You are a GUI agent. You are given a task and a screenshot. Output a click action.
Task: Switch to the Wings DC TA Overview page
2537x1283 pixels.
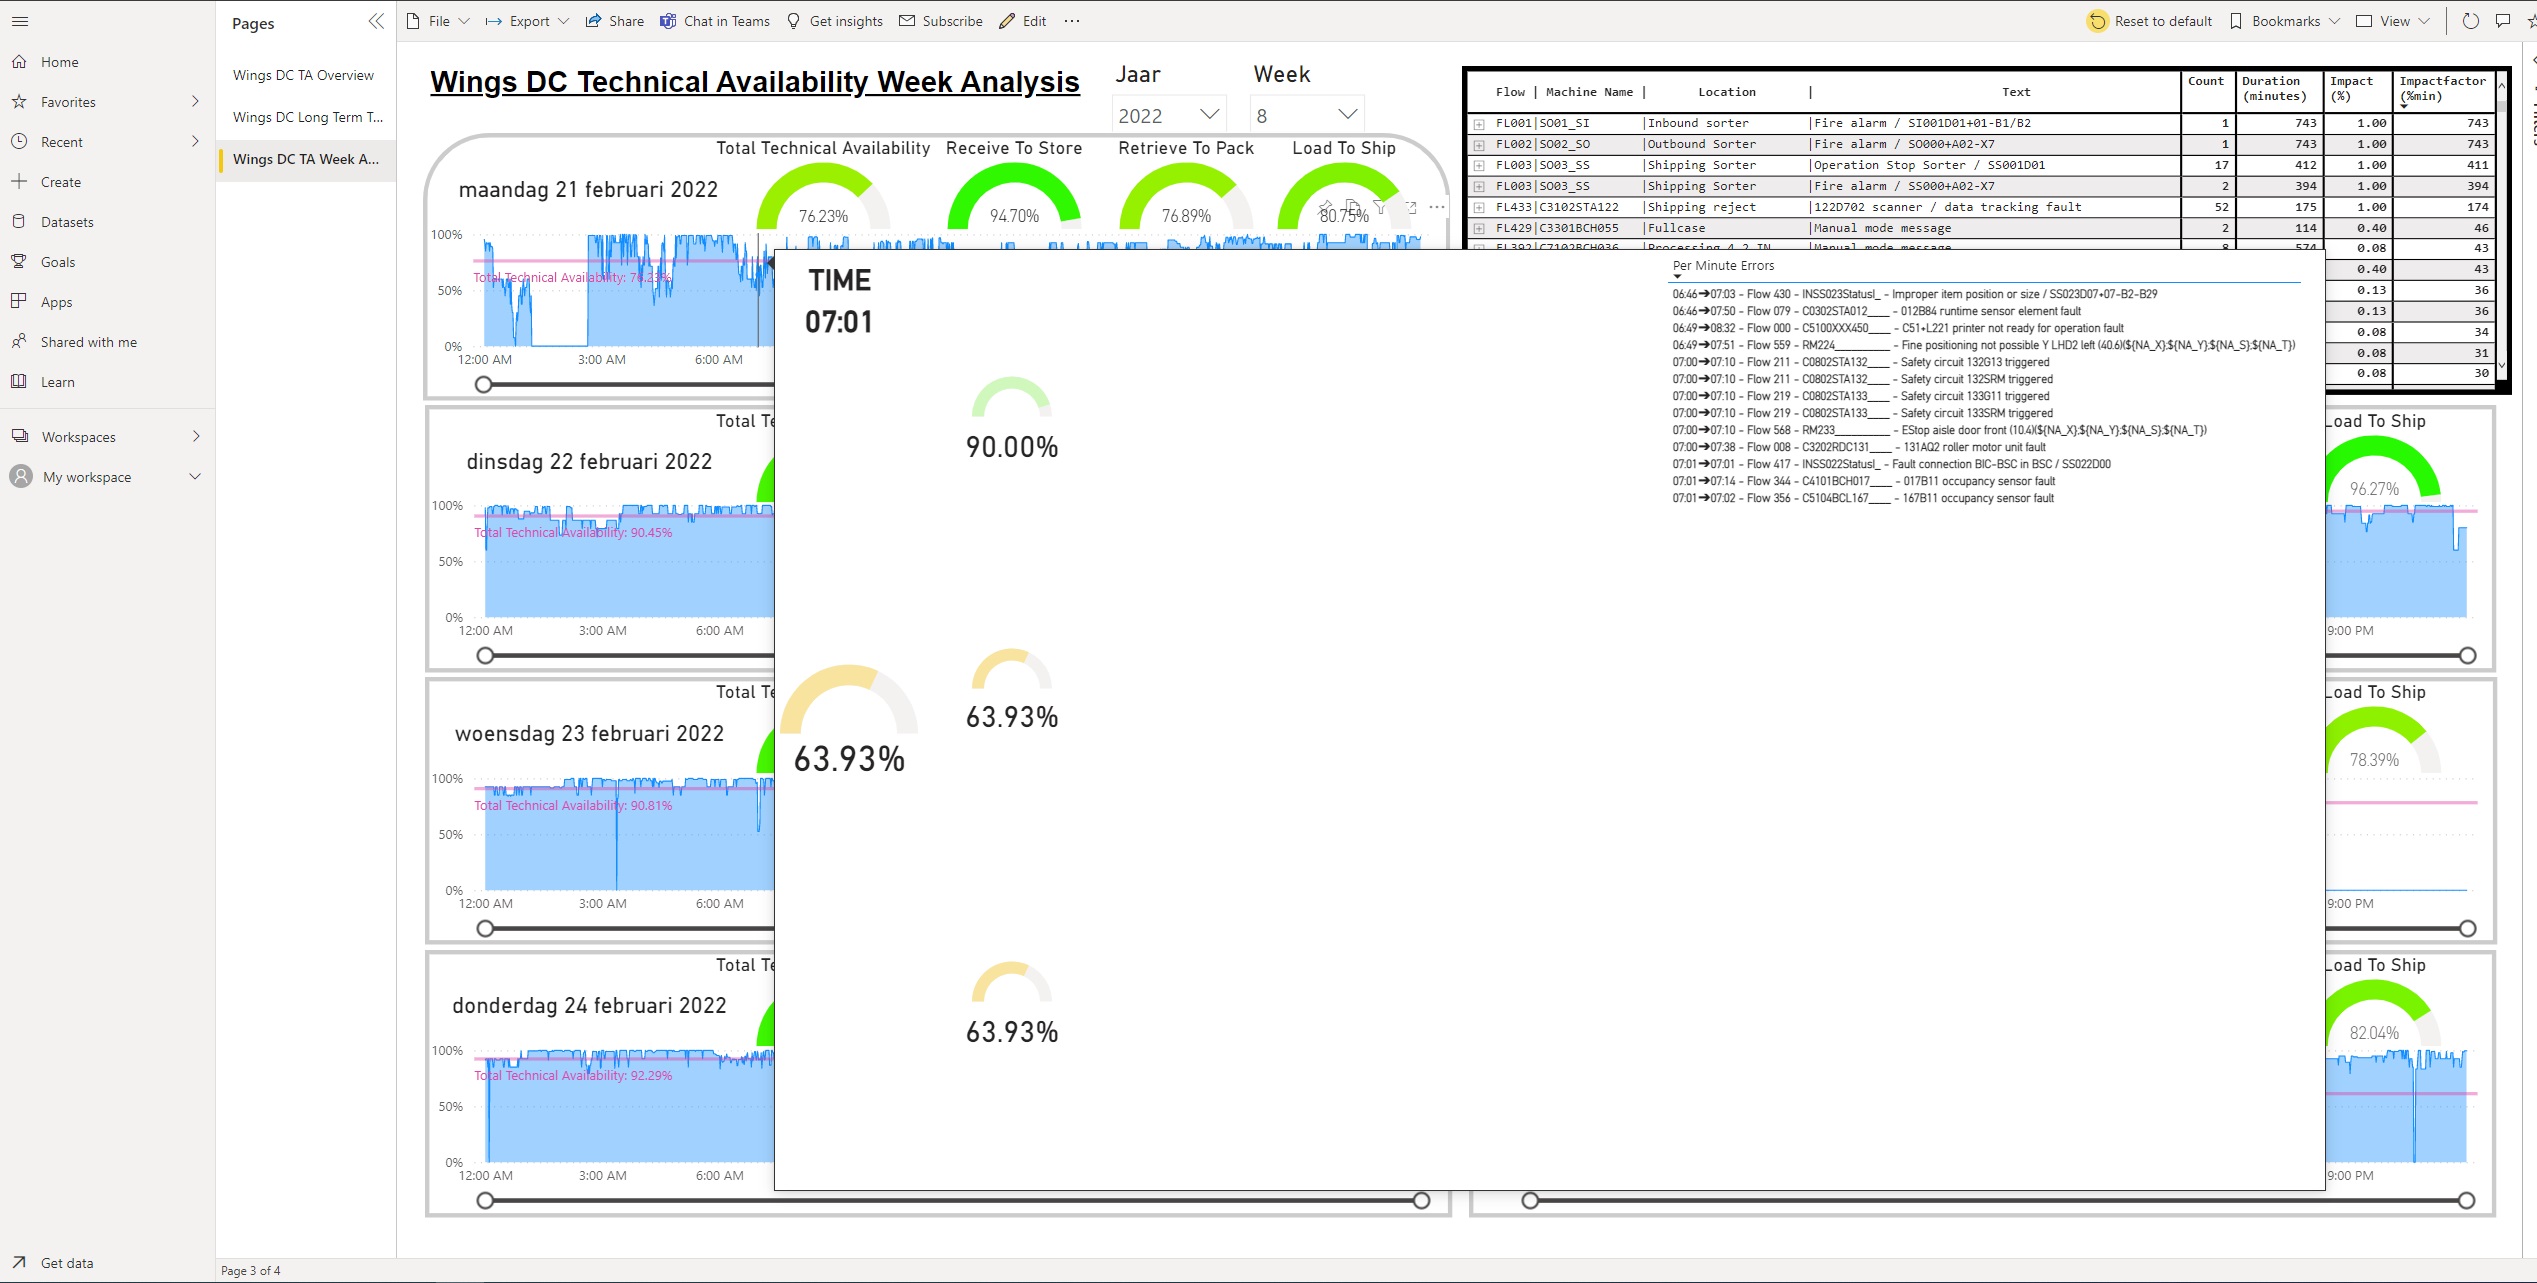(x=304, y=75)
